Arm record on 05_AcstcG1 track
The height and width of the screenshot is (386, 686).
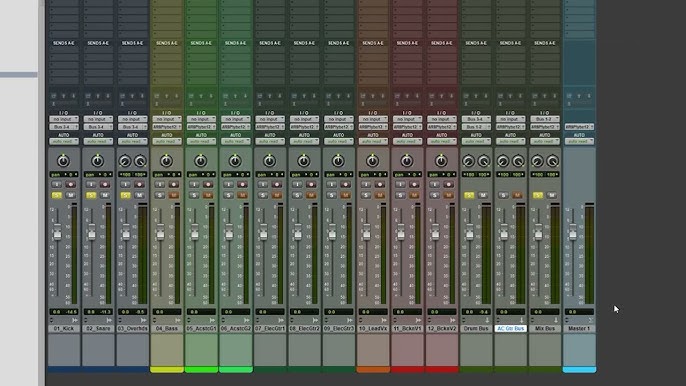pyautogui.click(x=208, y=185)
